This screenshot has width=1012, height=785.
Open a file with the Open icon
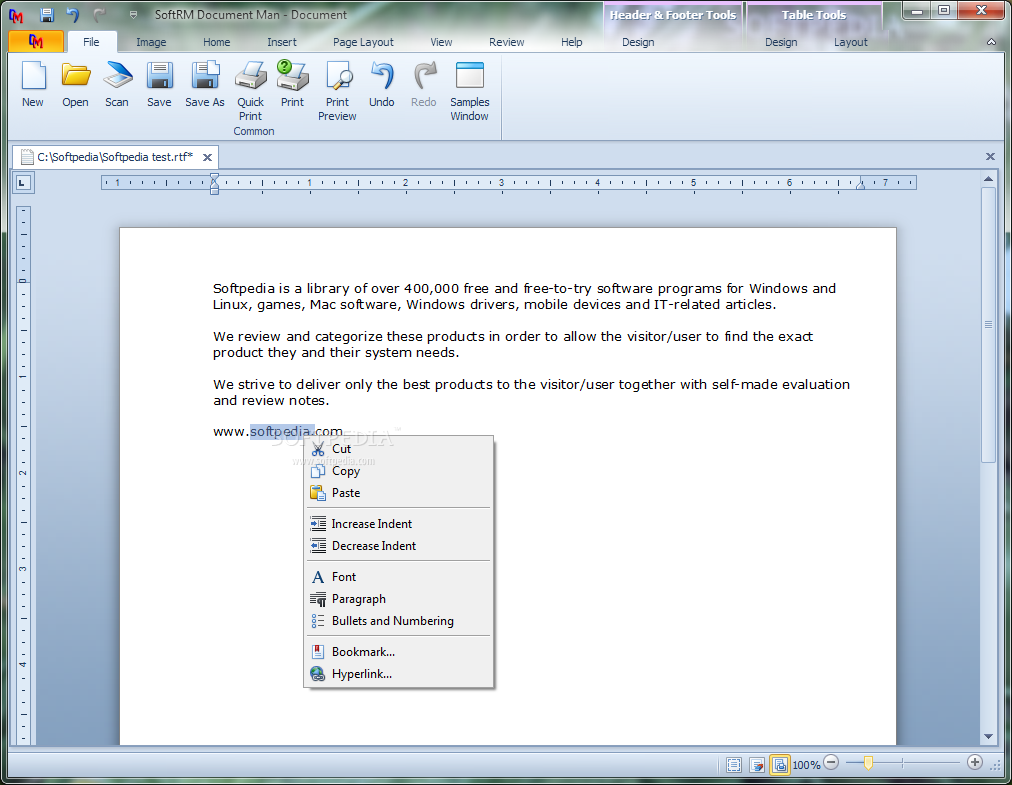(x=76, y=85)
